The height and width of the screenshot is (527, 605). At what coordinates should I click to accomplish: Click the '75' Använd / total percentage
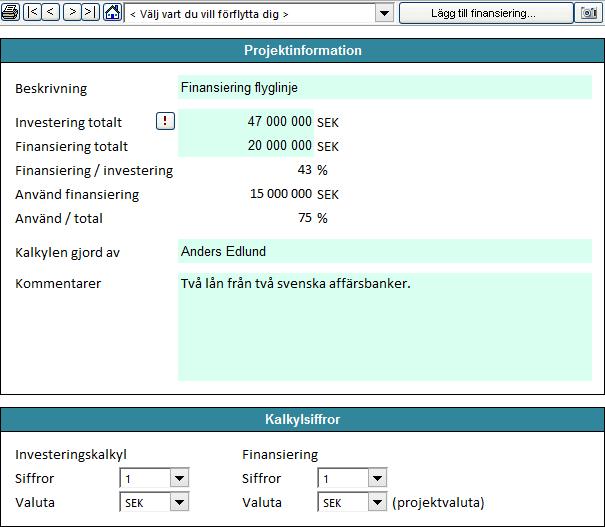pos(305,218)
